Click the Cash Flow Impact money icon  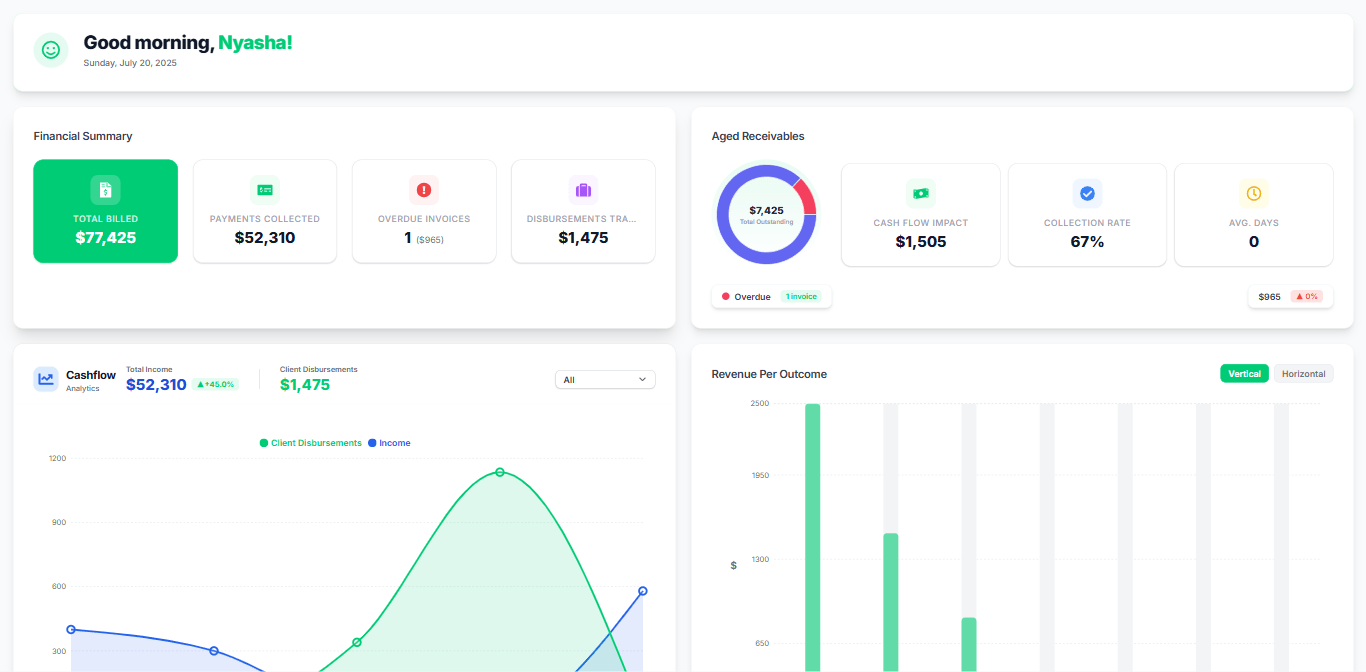click(x=920, y=191)
